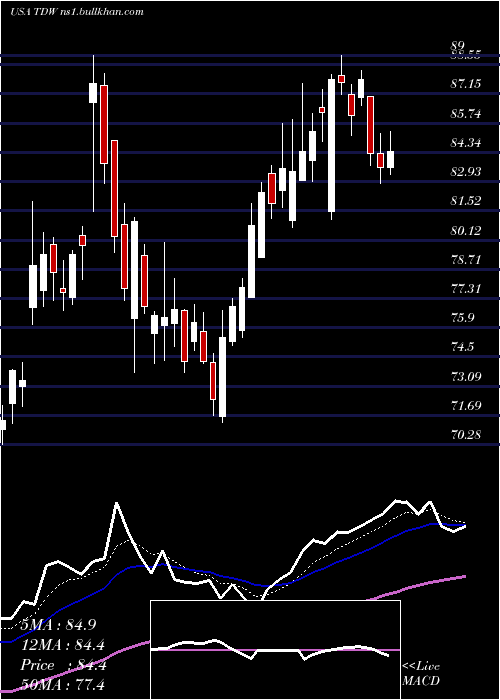Click the 'USA TDW ns1.bullkhan.com' header text
The height and width of the screenshot is (700, 500).
[x=77, y=12]
